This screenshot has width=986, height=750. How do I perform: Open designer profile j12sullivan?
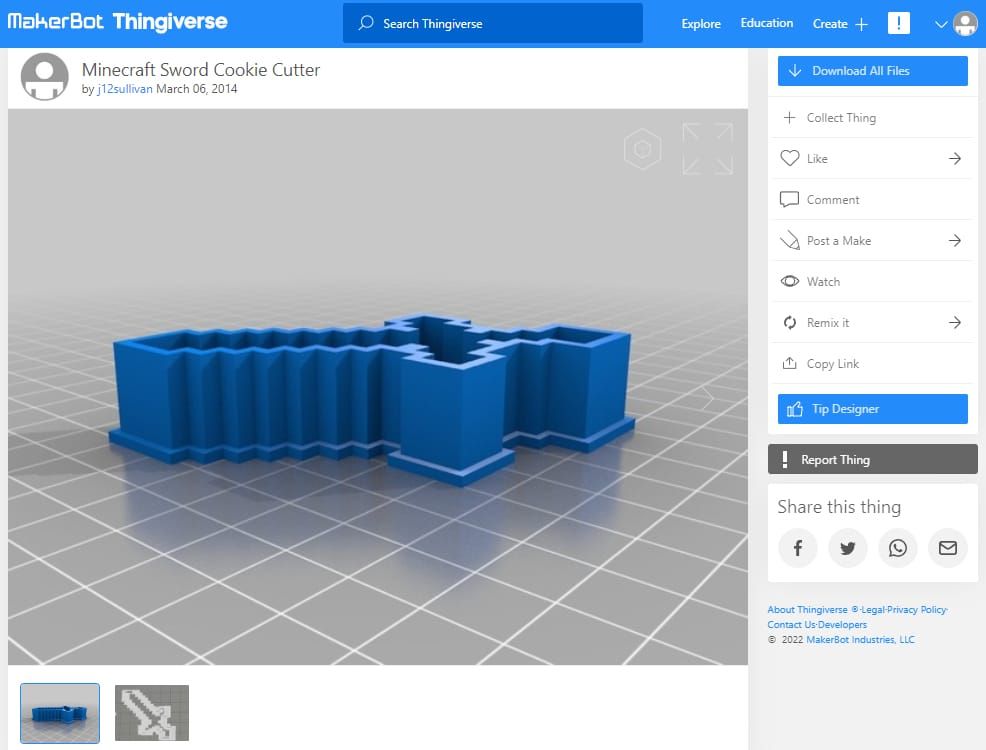pyautogui.click(x=125, y=89)
